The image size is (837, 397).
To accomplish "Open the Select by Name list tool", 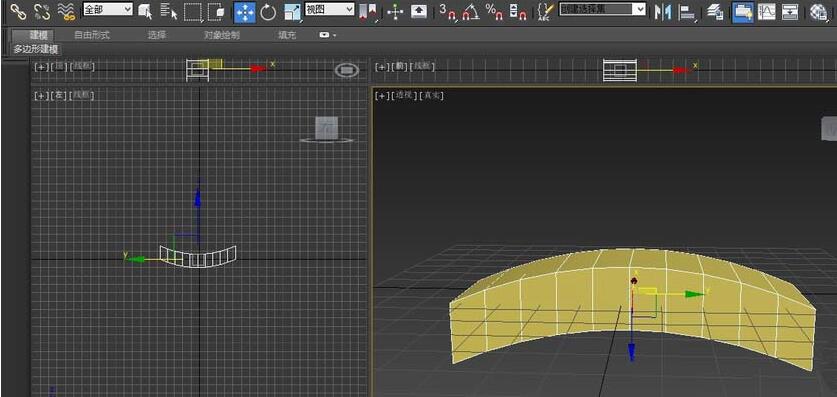I will pos(169,12).
